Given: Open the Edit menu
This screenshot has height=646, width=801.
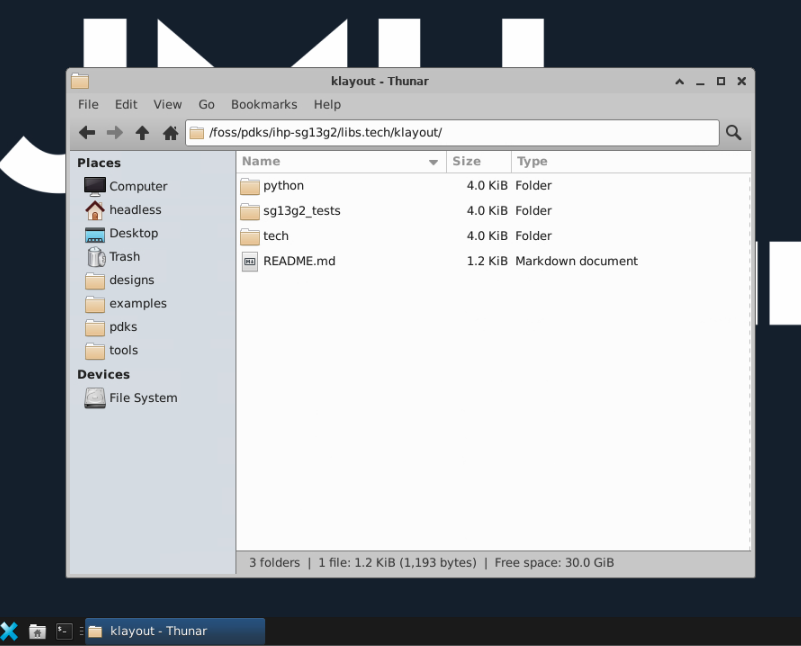Looking at the screenshot, I should click(126, 105).
